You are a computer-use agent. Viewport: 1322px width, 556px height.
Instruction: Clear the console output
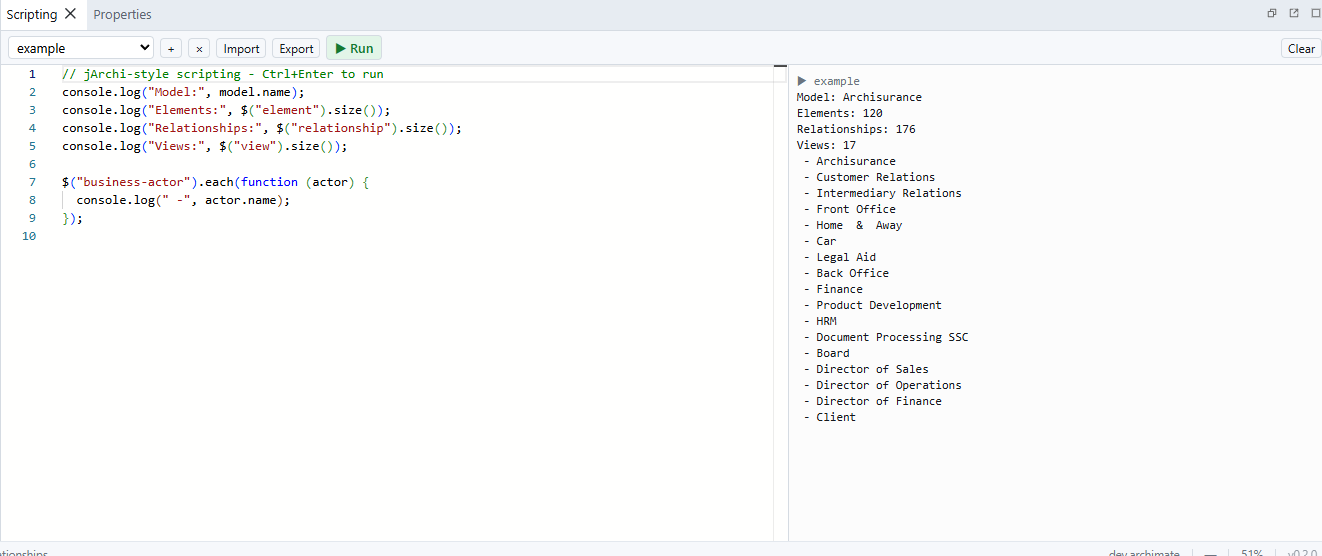click(1301, 48)
